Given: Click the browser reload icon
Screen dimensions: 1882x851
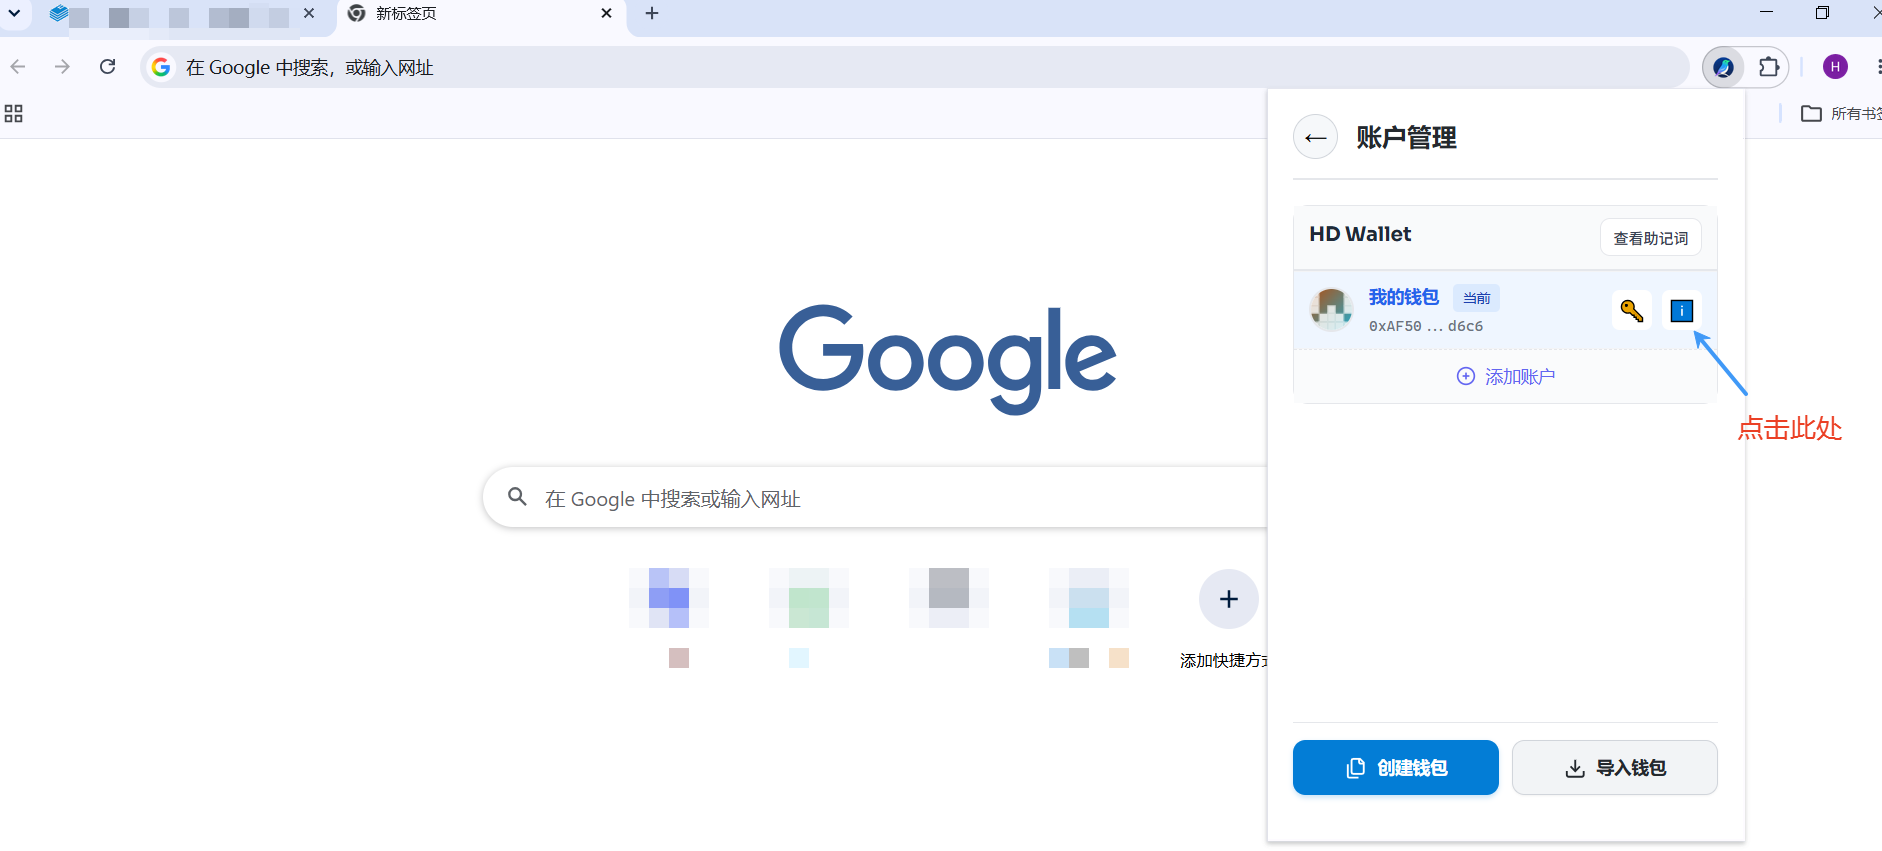Looking at the screenshot, I should coord(108,67).
